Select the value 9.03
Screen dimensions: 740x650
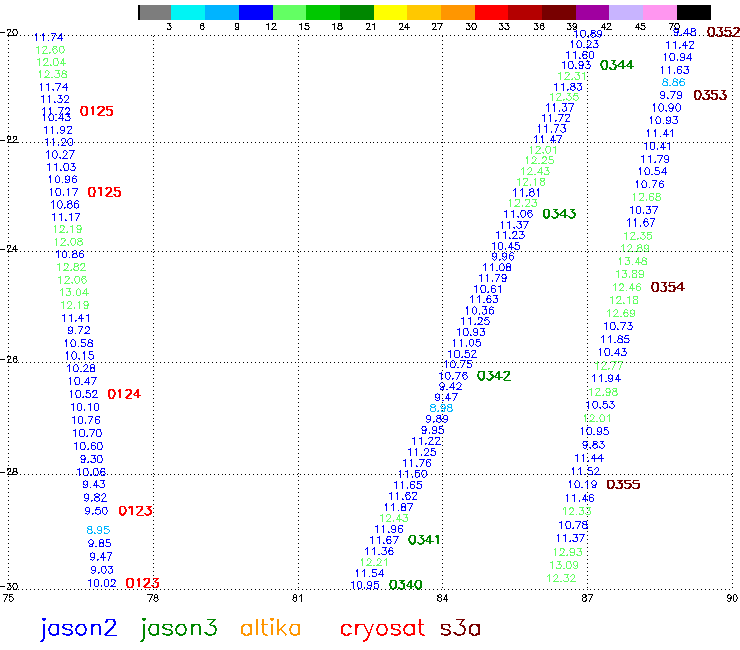click(x=102, y=570)
